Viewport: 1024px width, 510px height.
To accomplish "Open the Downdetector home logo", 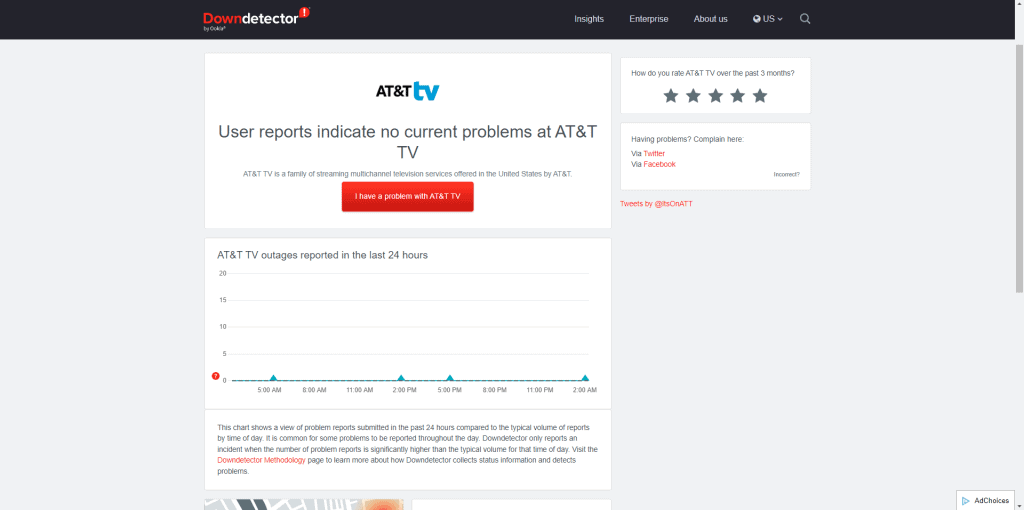I will point(257,19).
